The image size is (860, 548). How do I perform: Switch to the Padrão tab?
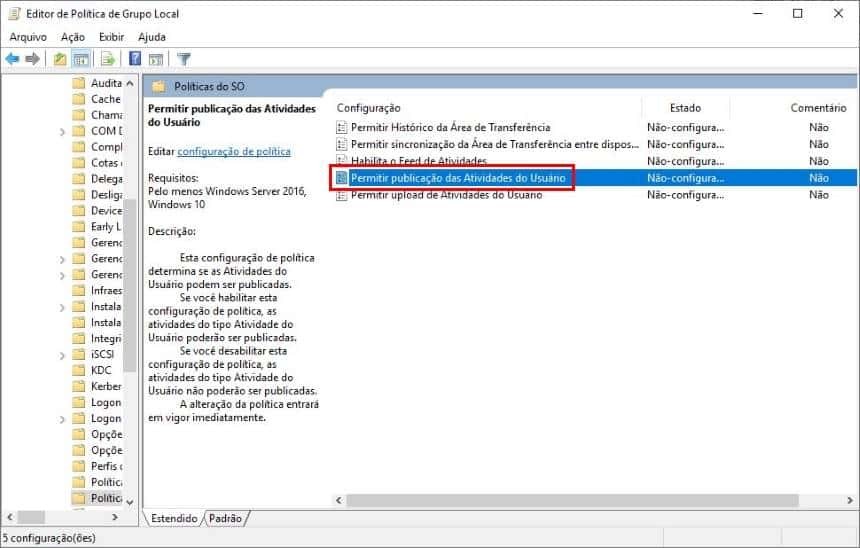coord(225,518)
